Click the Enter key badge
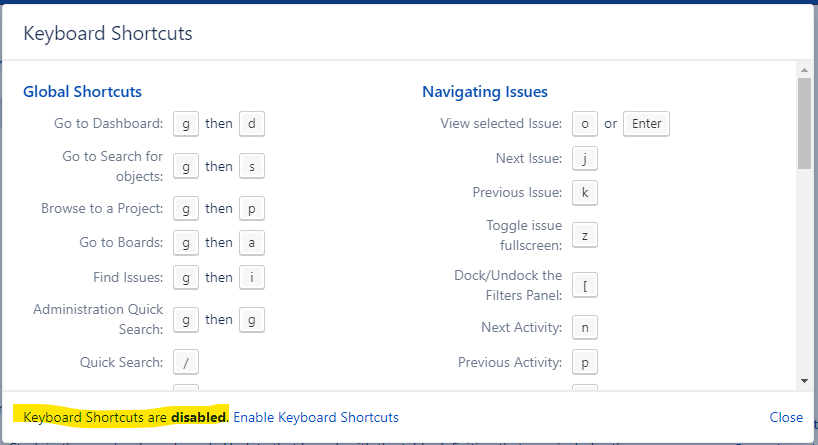The width and height of the screenshot is (818, 445). point(646,124)
